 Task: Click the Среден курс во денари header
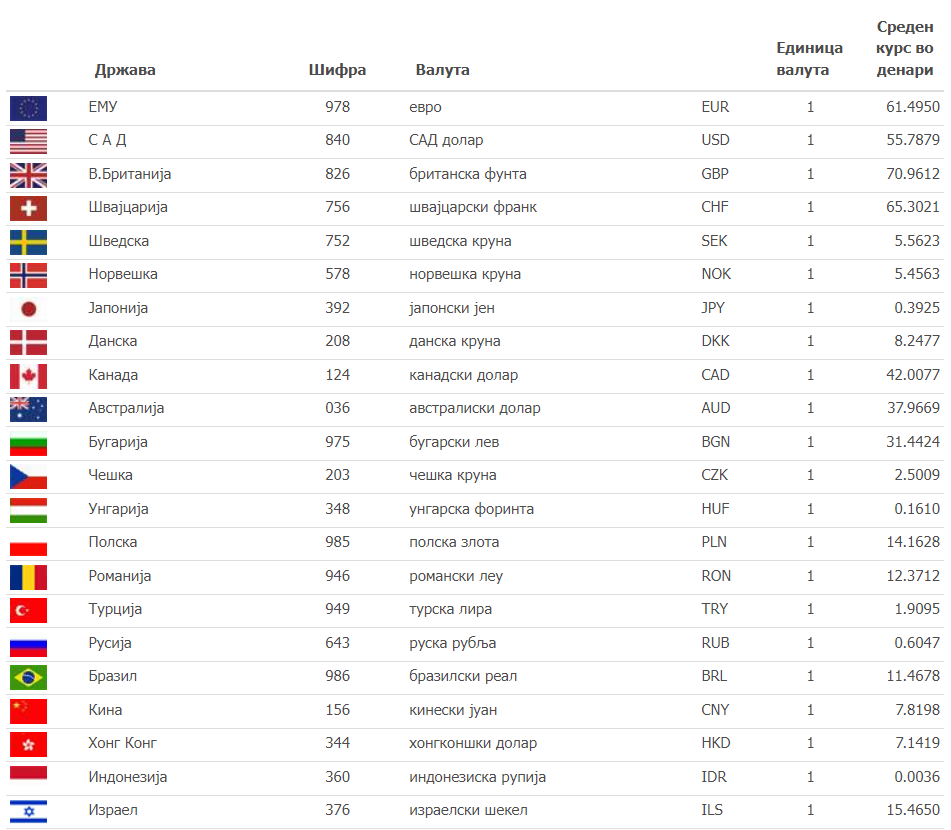[x=905, y=48]
